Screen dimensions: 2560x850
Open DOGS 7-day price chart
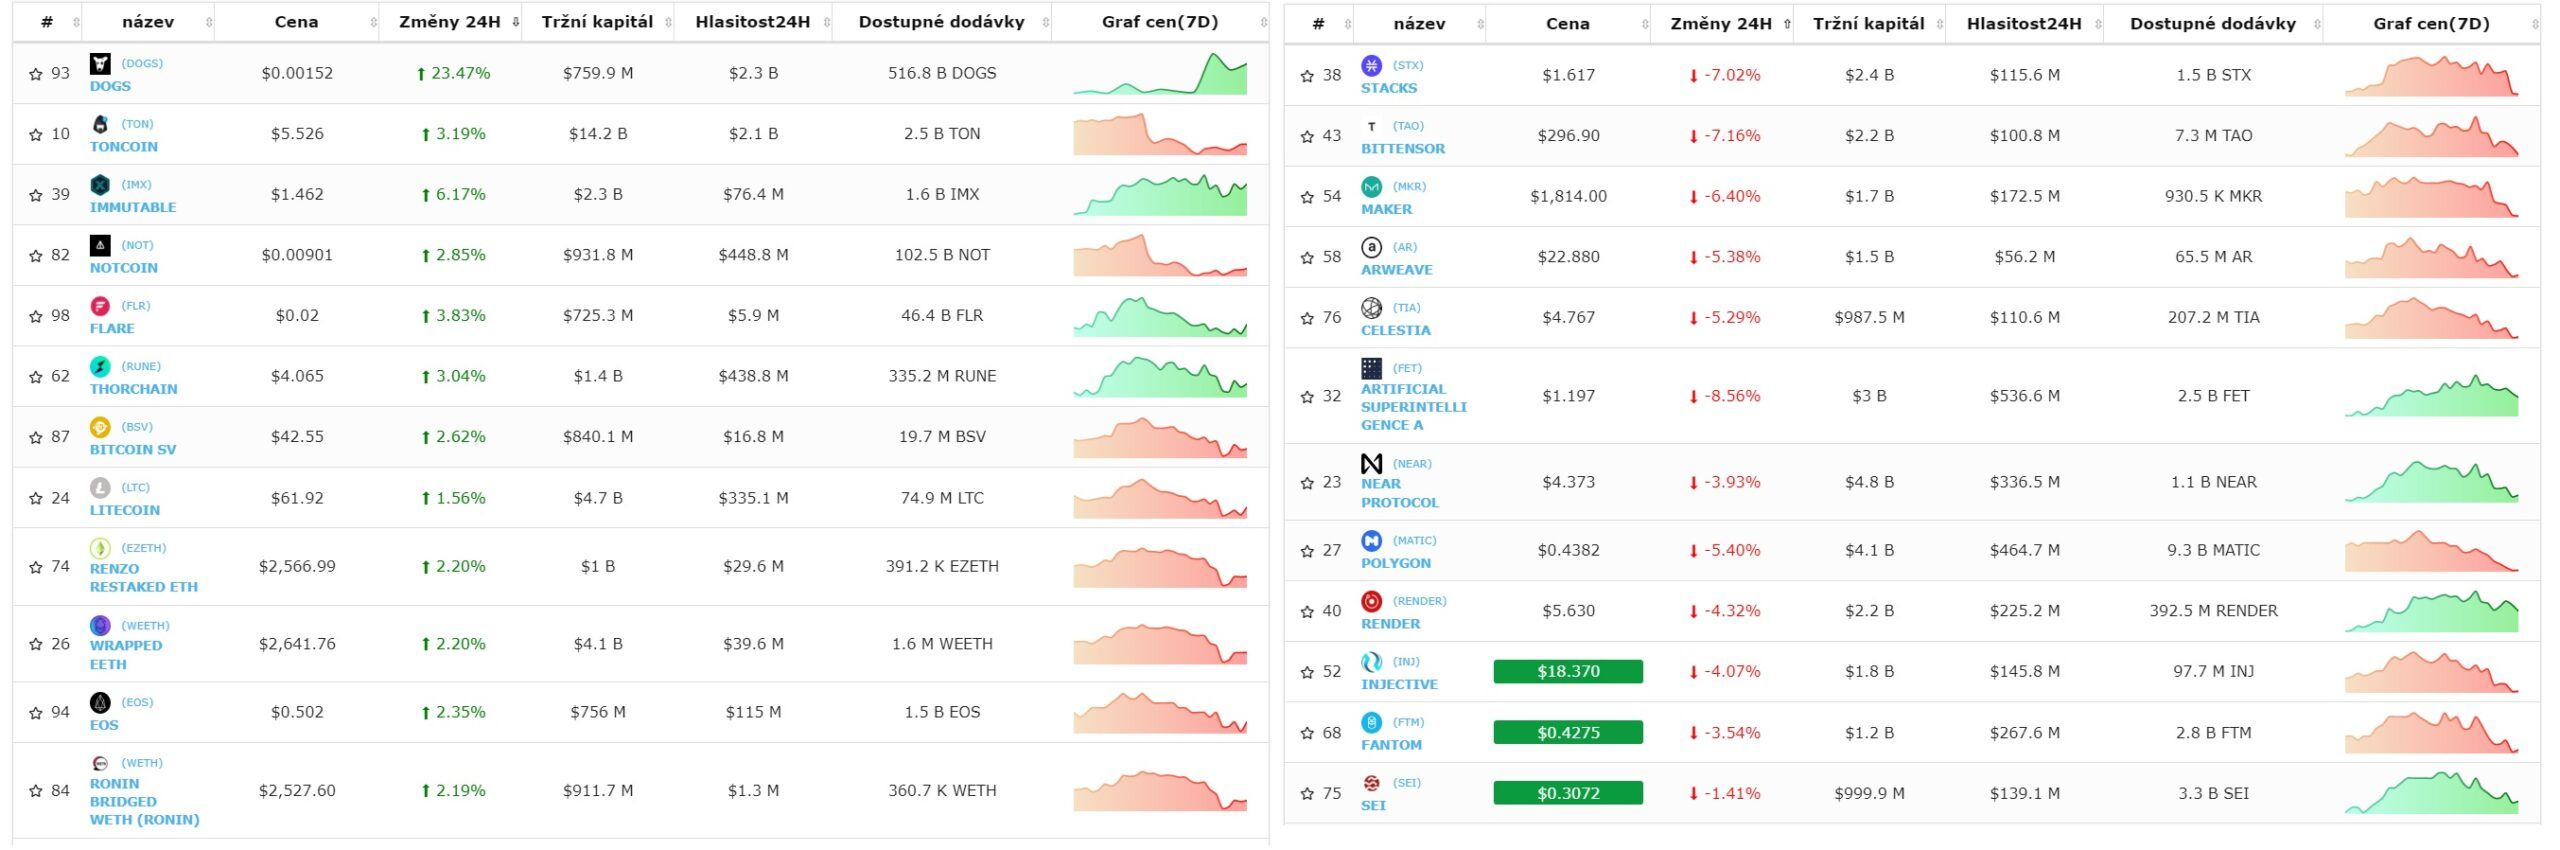coord(1160,74)
